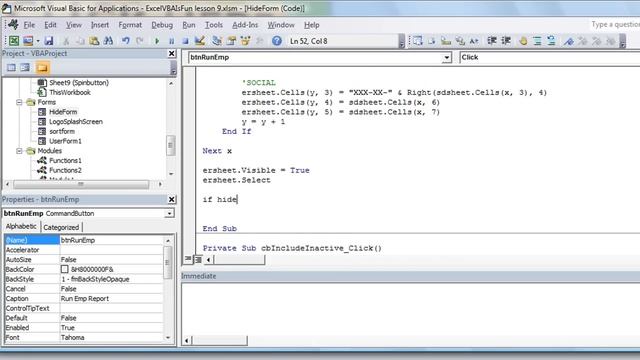Open the btnRunEmp object dropdown in code window
The height and width of the screenshot is (360, 640).
pyautogui.click(x=447, y=58)
